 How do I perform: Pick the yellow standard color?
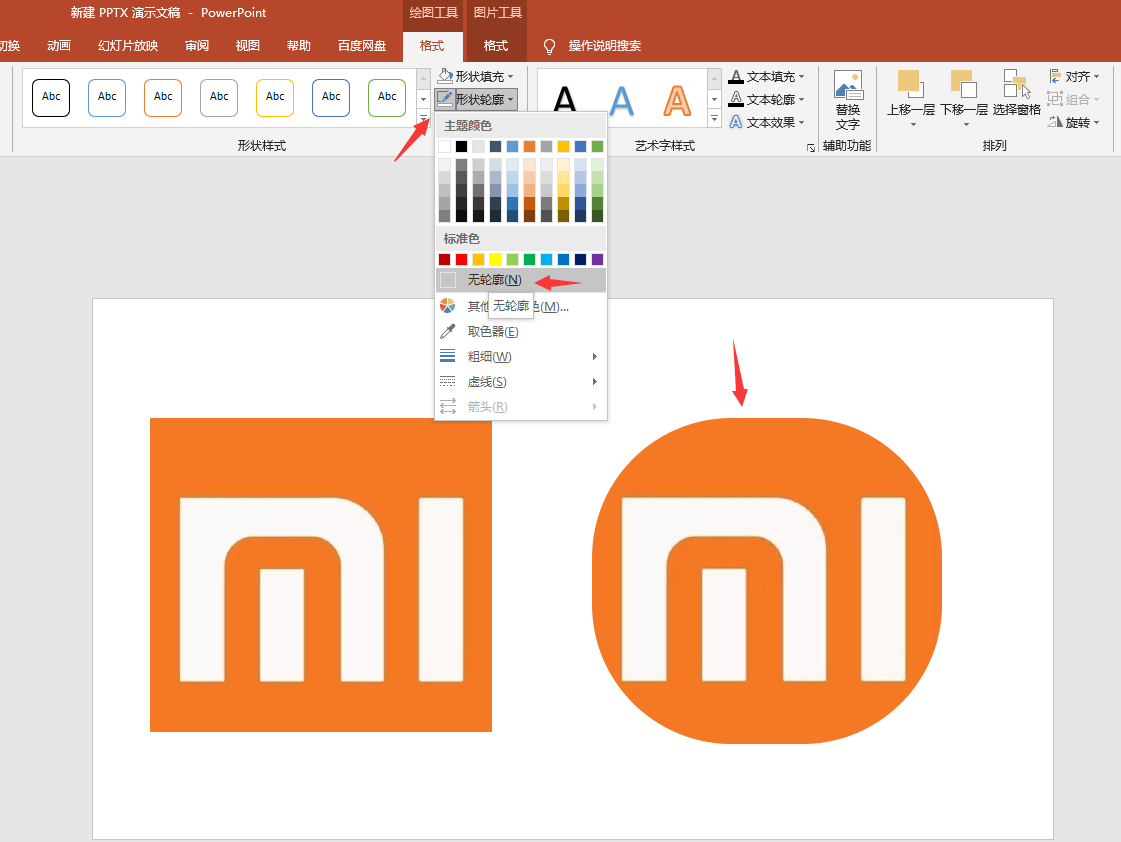coord(495,259)
